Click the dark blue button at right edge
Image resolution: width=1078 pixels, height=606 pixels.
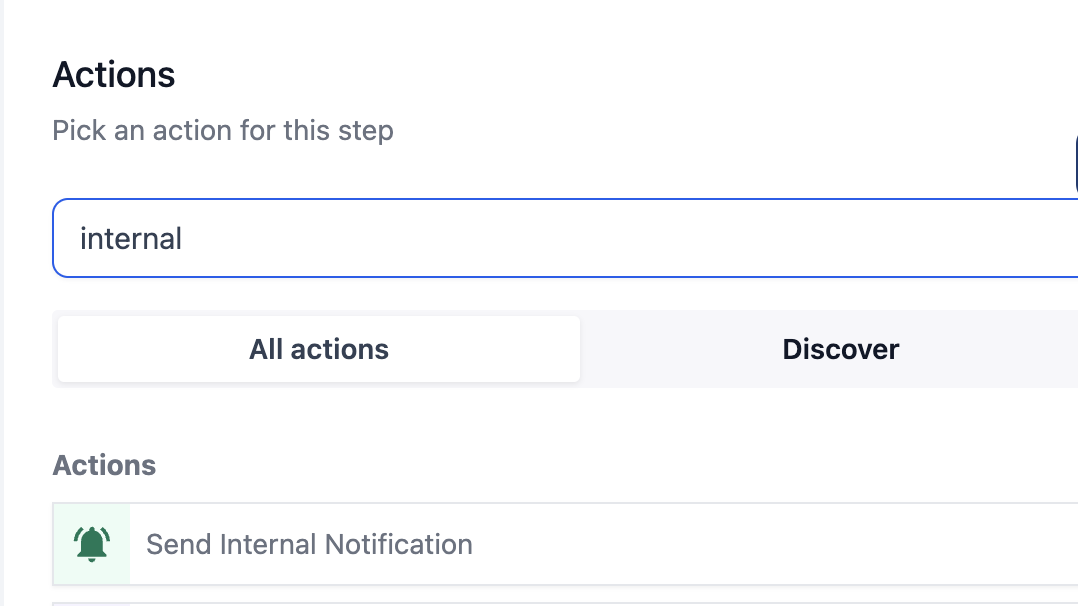tap(1076, 165)
